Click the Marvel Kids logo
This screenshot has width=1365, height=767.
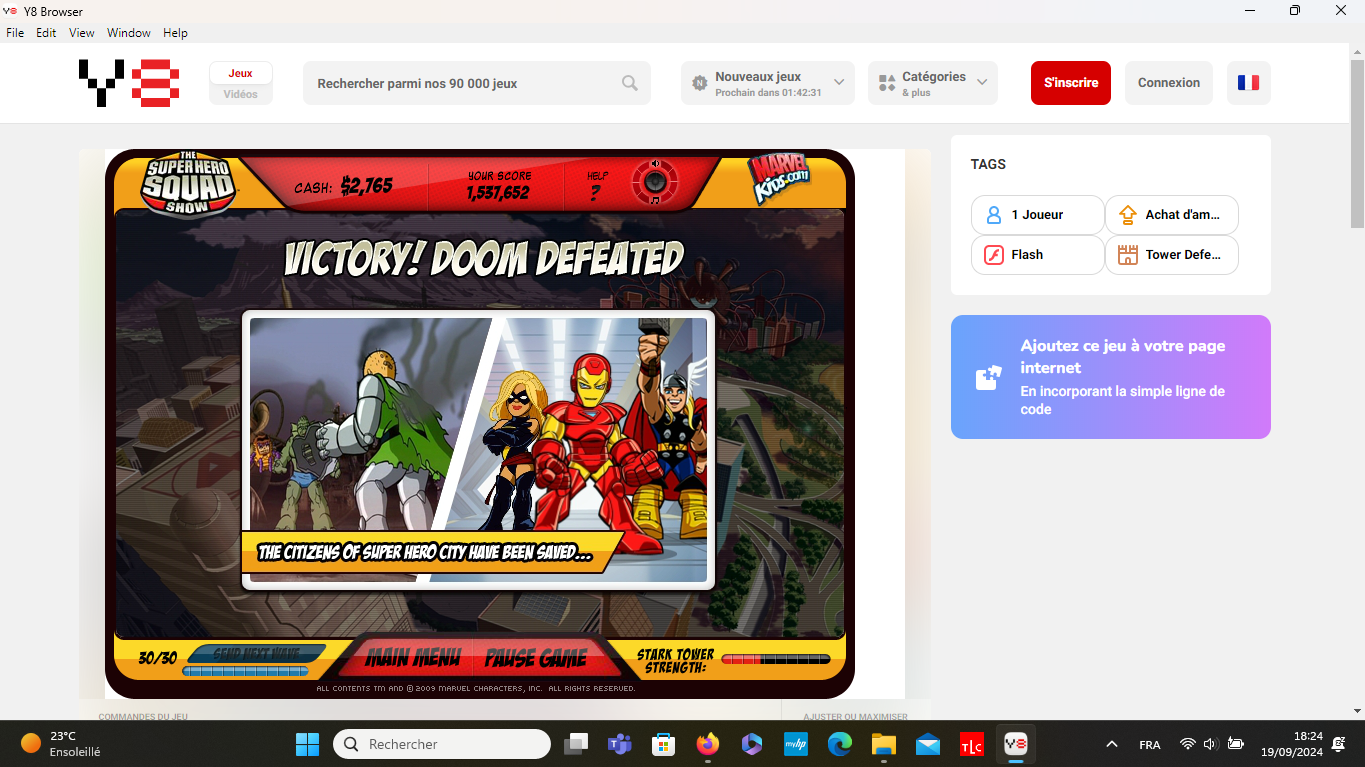[778, 180]
